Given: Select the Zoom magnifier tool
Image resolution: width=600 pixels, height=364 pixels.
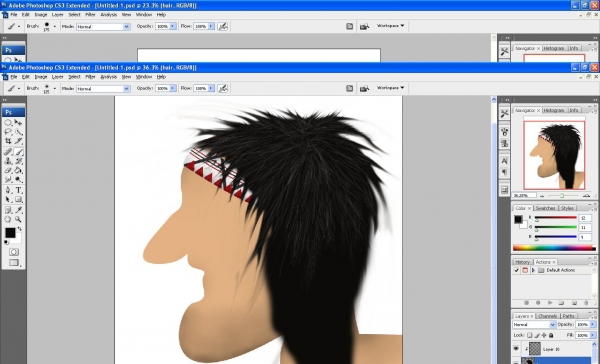Looking at the screenshot, I should 18,219.
